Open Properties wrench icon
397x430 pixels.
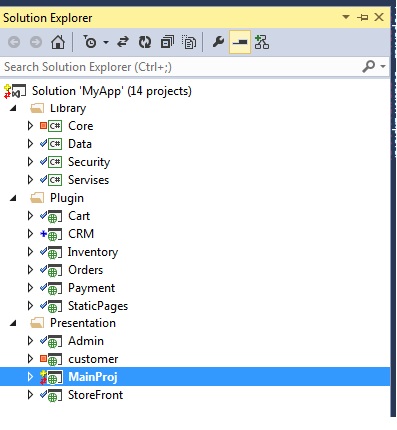(218, 42)
